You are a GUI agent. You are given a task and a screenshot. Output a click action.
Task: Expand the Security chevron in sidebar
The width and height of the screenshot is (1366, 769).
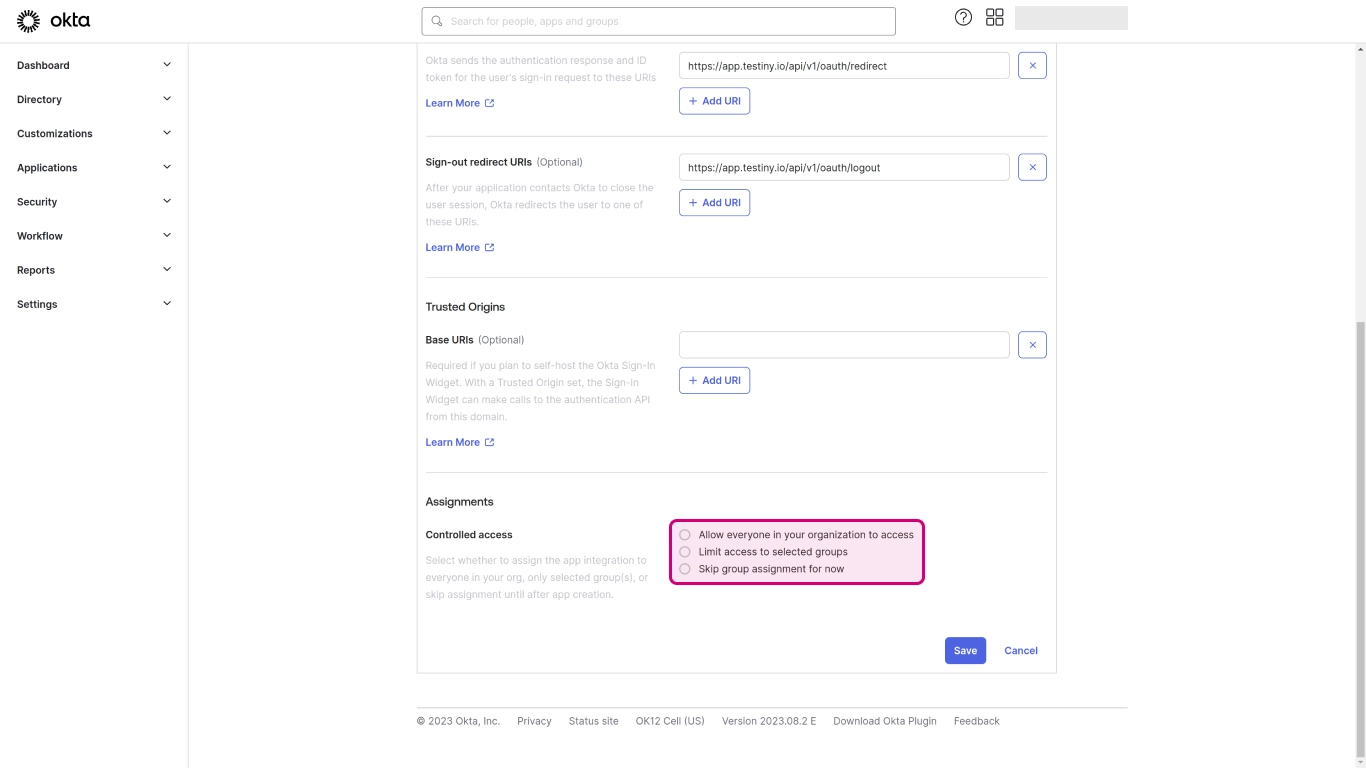[x=167, y=201]
